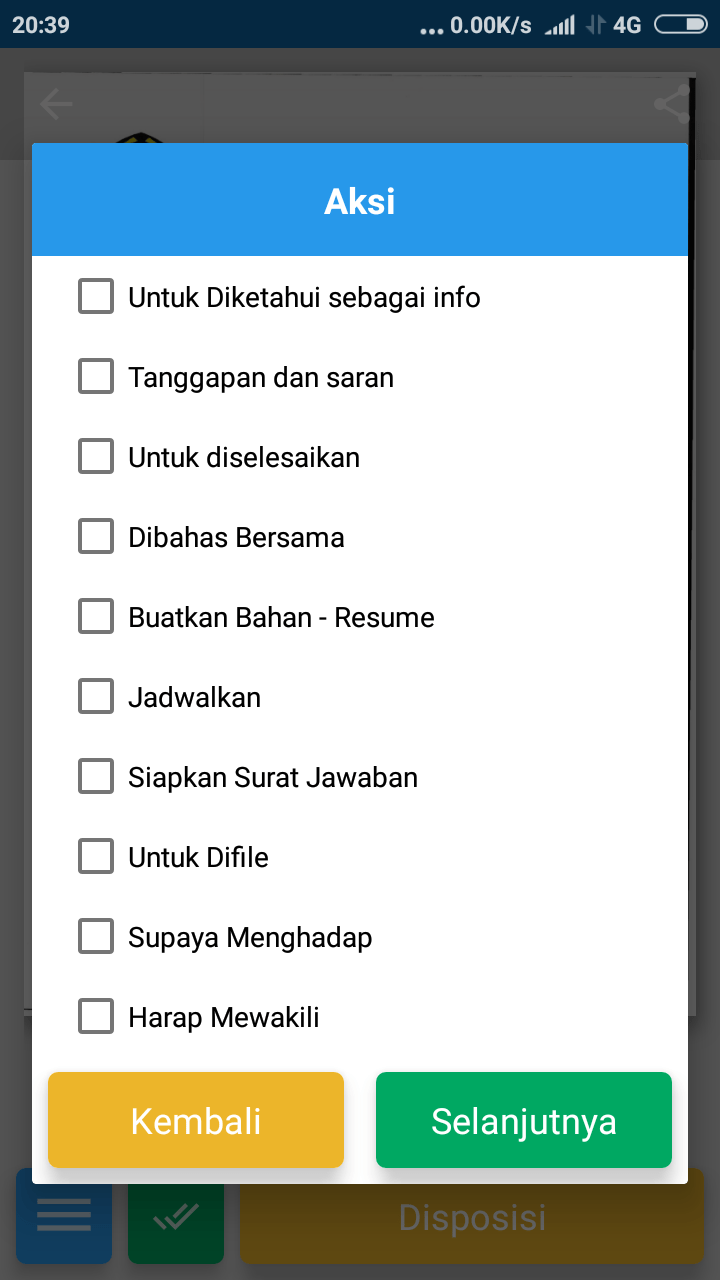This screenshot has width=720, height=1280.
Task: Check "Buatkan Bahan - Resume" option
Action: point(96,617)
